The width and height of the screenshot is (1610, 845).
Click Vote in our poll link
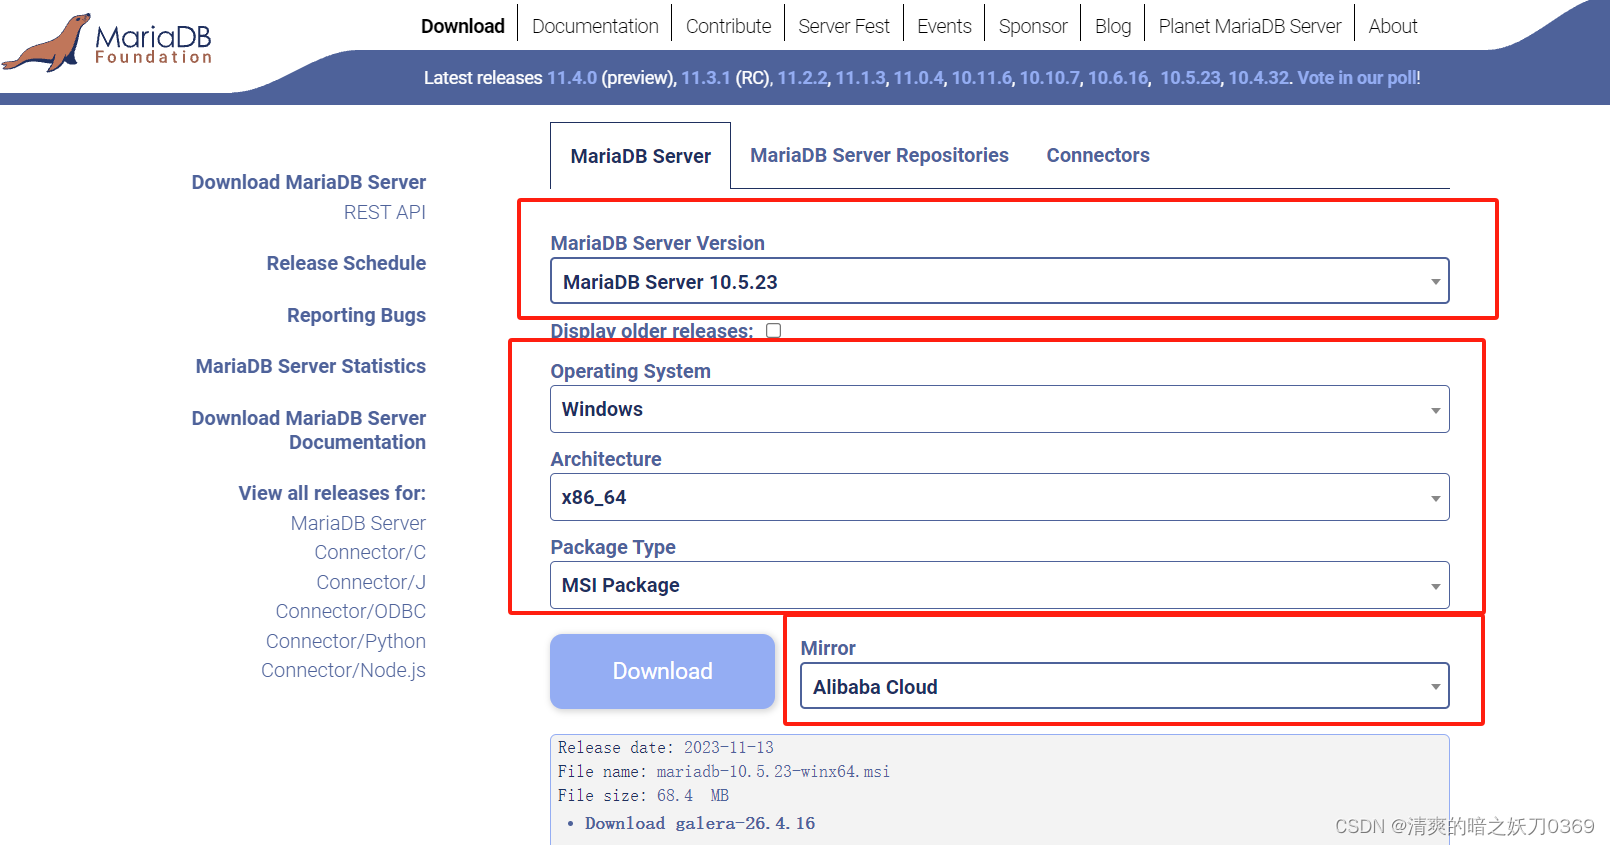[1358, 78]
